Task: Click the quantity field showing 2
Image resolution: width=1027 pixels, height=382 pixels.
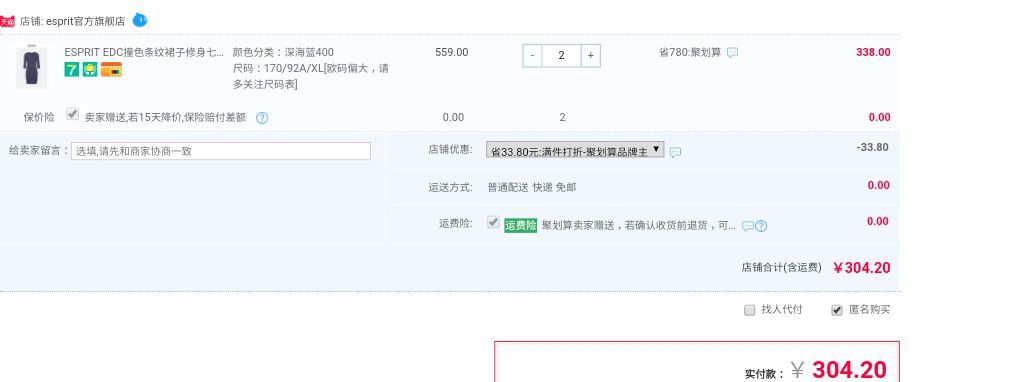Action: pyautogui.click(x=561, y=56)
